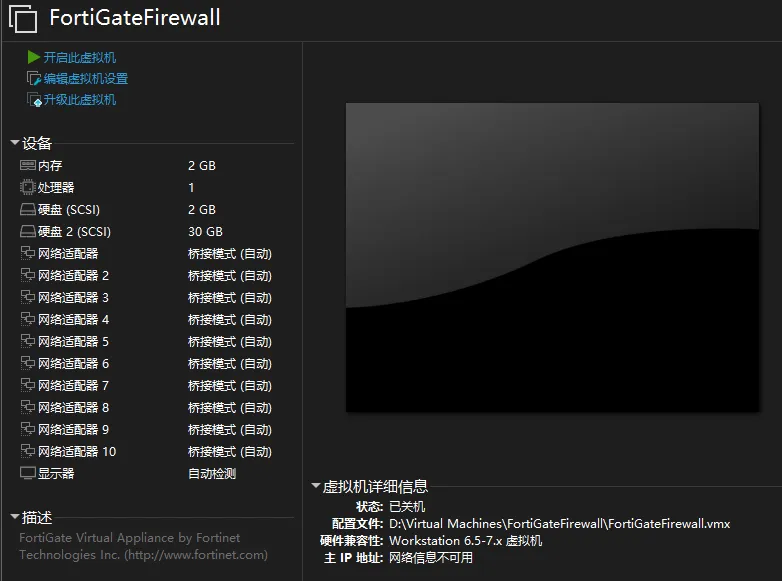Click the hard disk (SCSI) icon
The height and width of the screenshot is (581, 782).
pyautogui.click(x=27, y=209)
